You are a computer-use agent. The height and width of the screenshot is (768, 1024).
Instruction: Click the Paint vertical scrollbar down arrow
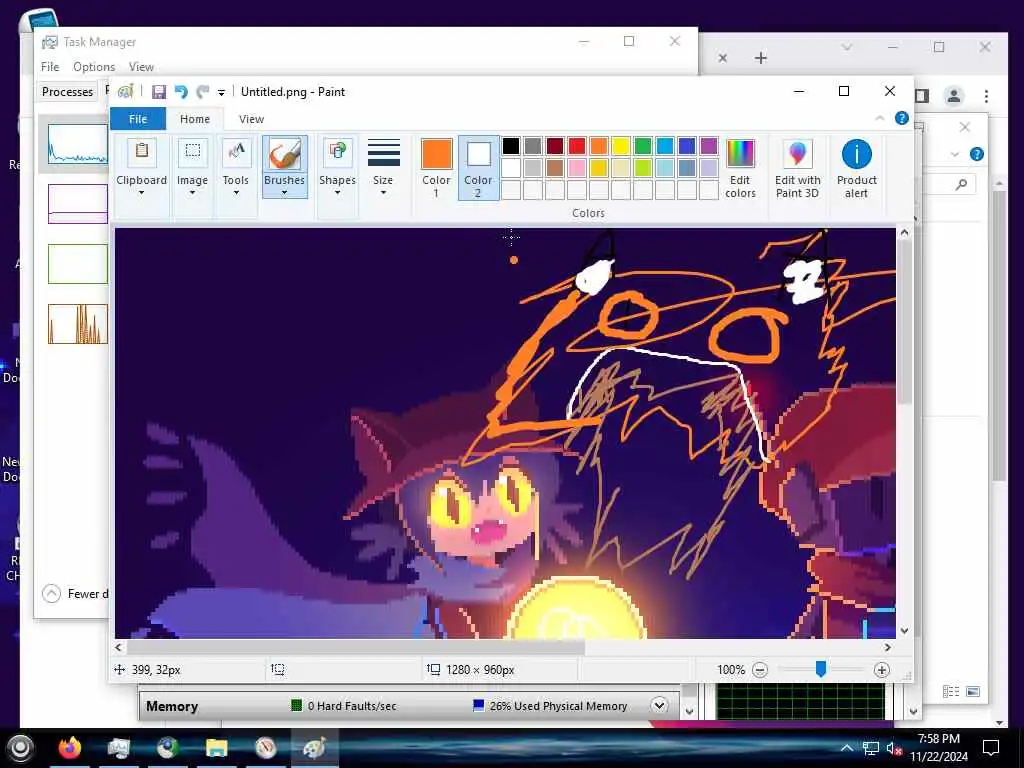pos(904,631)
